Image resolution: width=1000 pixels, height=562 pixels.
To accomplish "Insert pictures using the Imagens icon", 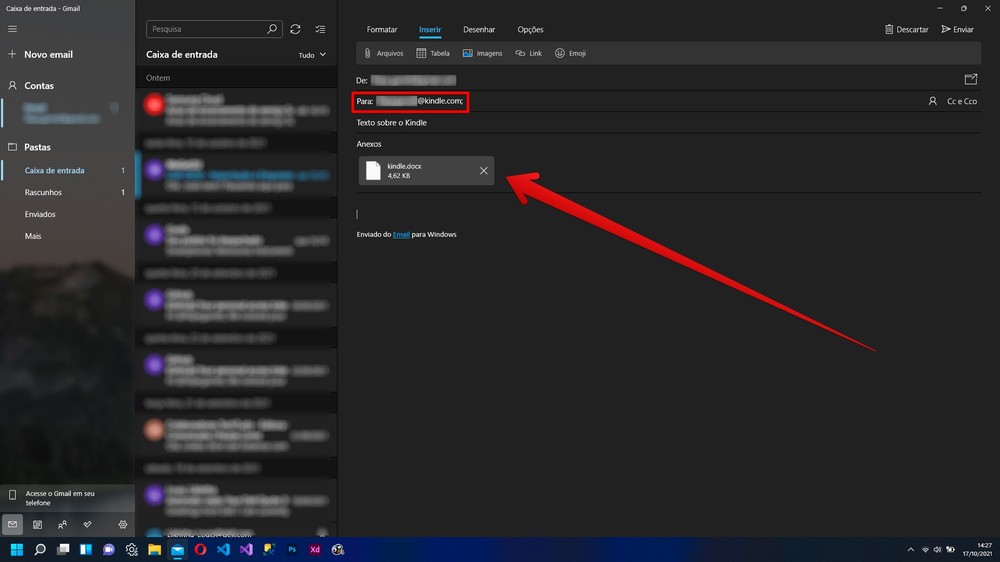I will coord(468,53).
